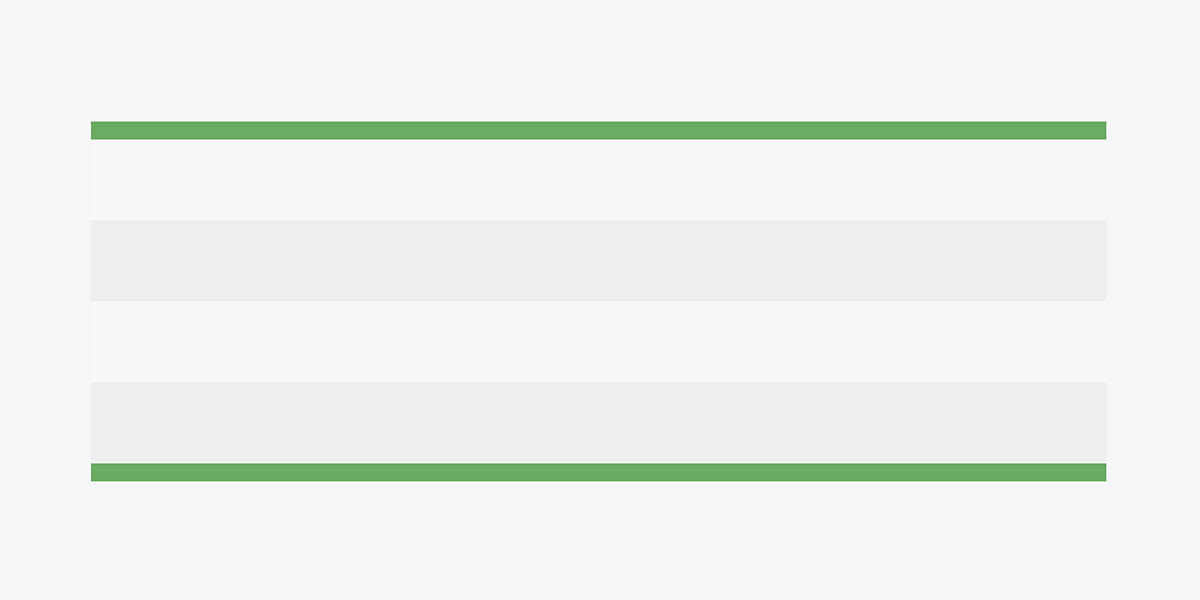This screenshot has height=600, width=1200.
Task: Click the lower lighter striped row
Action: 598,342
